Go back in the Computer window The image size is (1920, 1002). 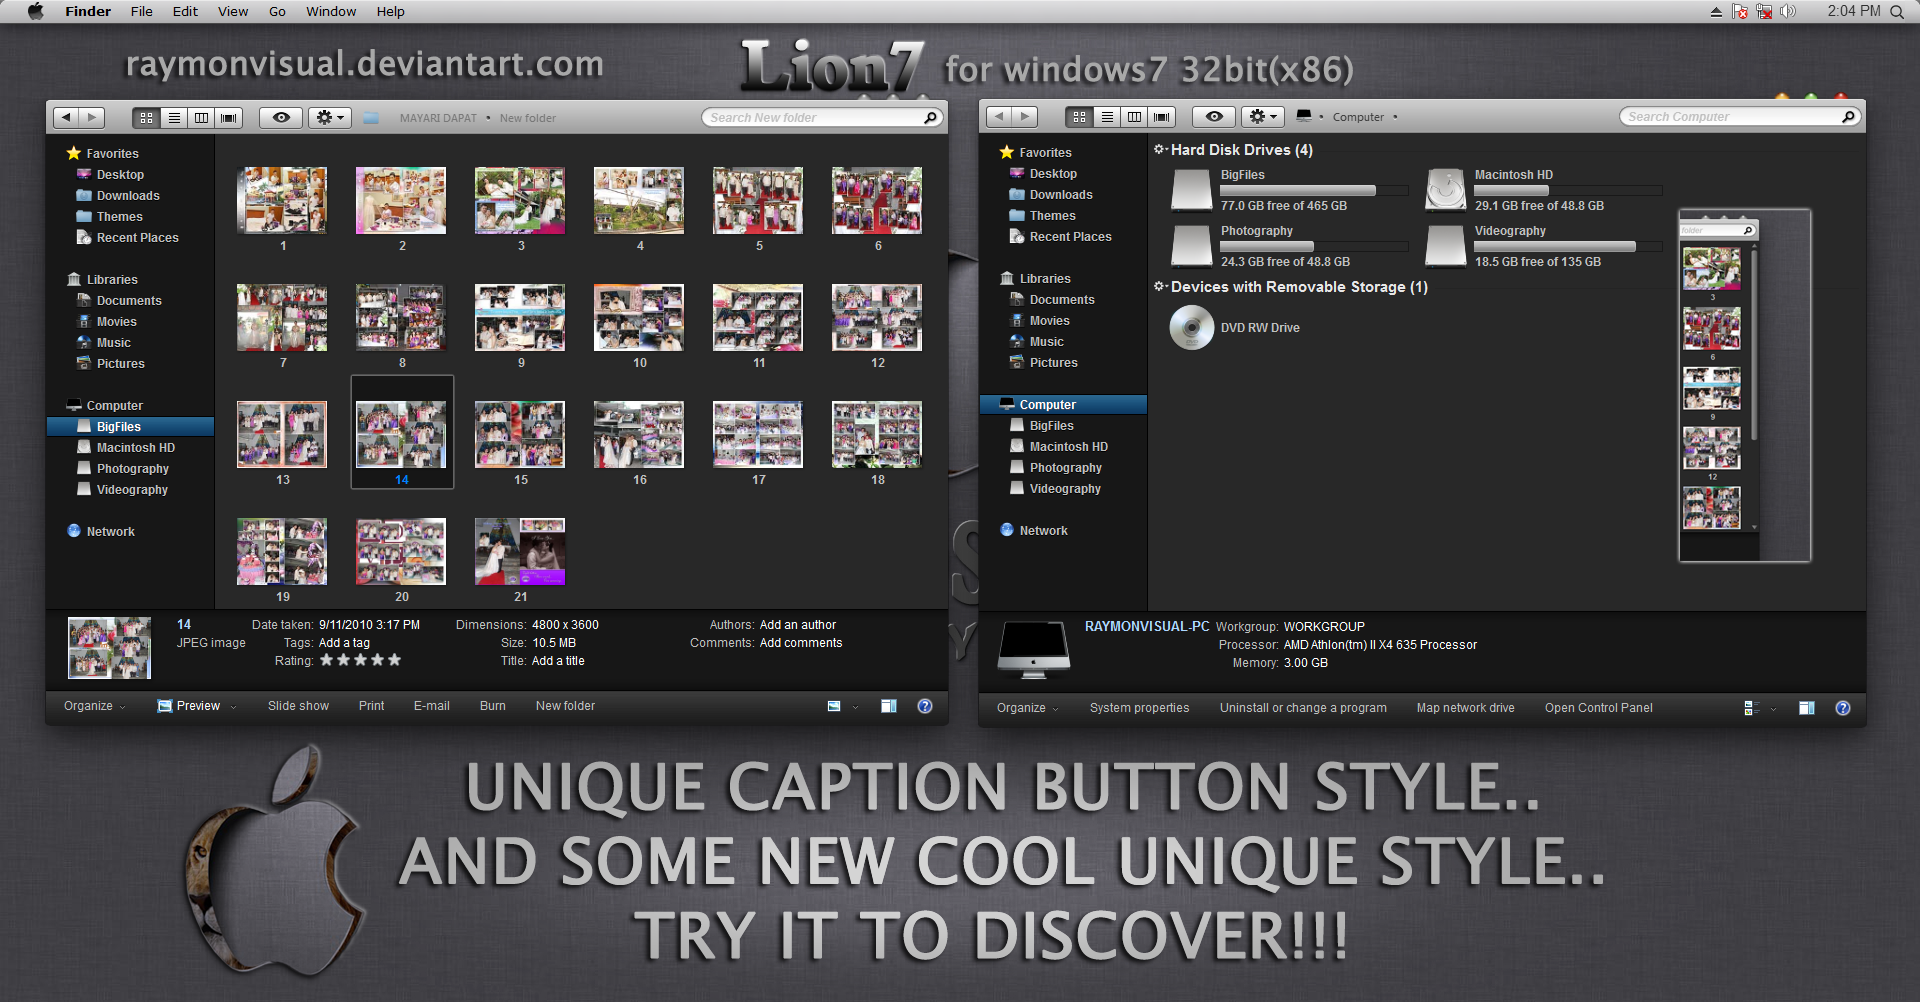(x=999, y=117)
